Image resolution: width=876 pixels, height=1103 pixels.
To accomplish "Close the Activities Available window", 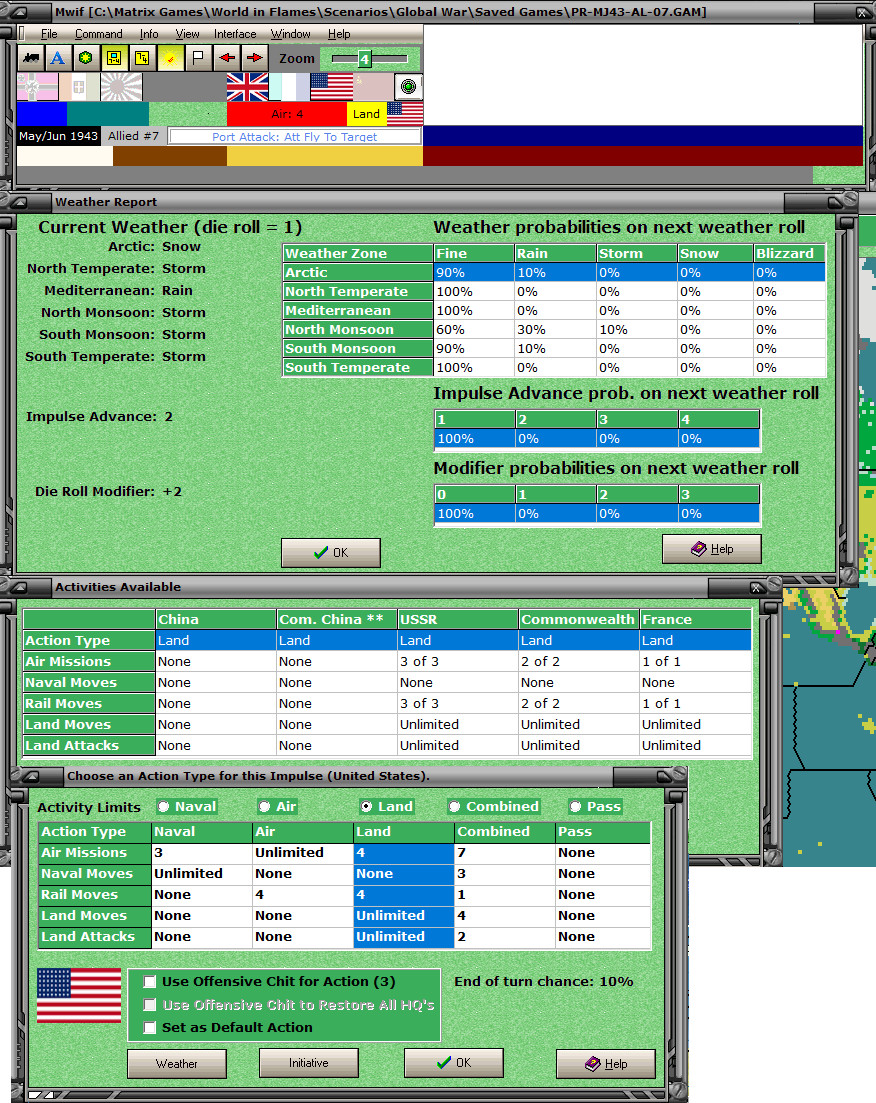I will tap(756, 587).
